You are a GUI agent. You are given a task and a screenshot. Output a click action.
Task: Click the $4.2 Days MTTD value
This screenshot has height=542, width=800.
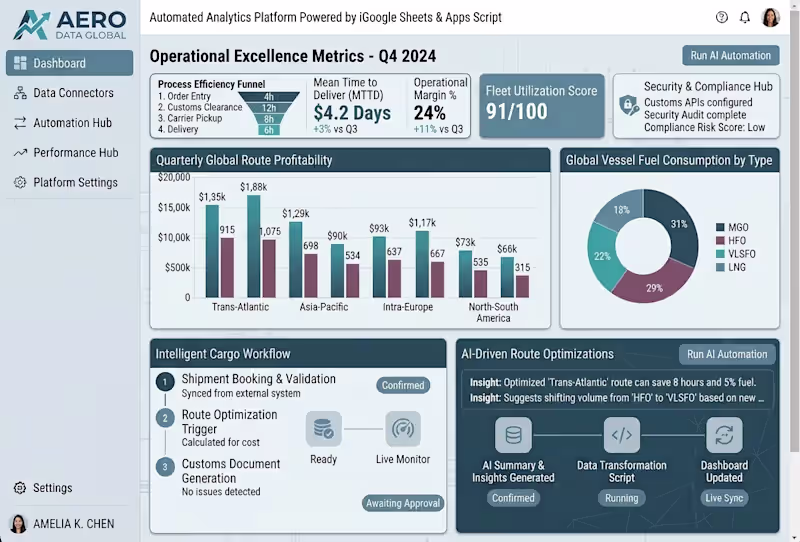coord(352,113)
